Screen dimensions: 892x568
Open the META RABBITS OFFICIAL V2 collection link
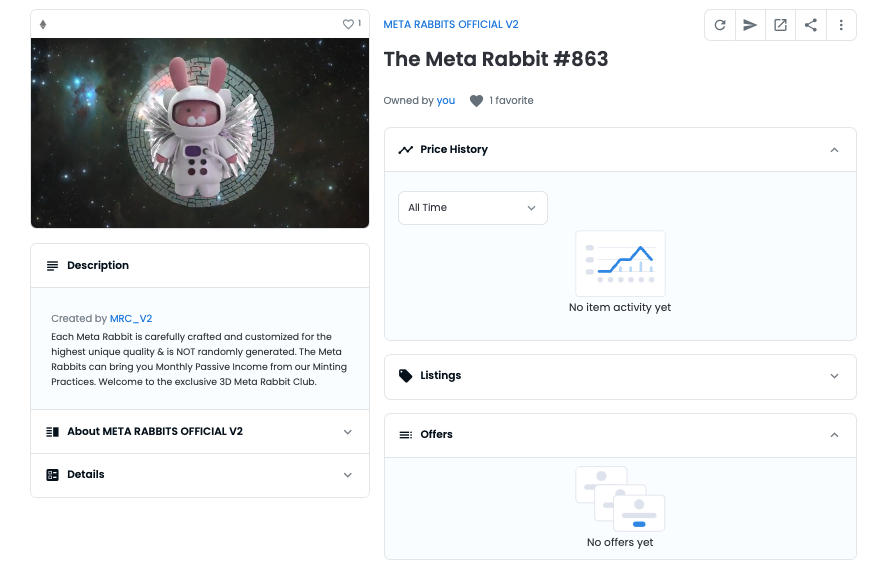tap(451, 25)
